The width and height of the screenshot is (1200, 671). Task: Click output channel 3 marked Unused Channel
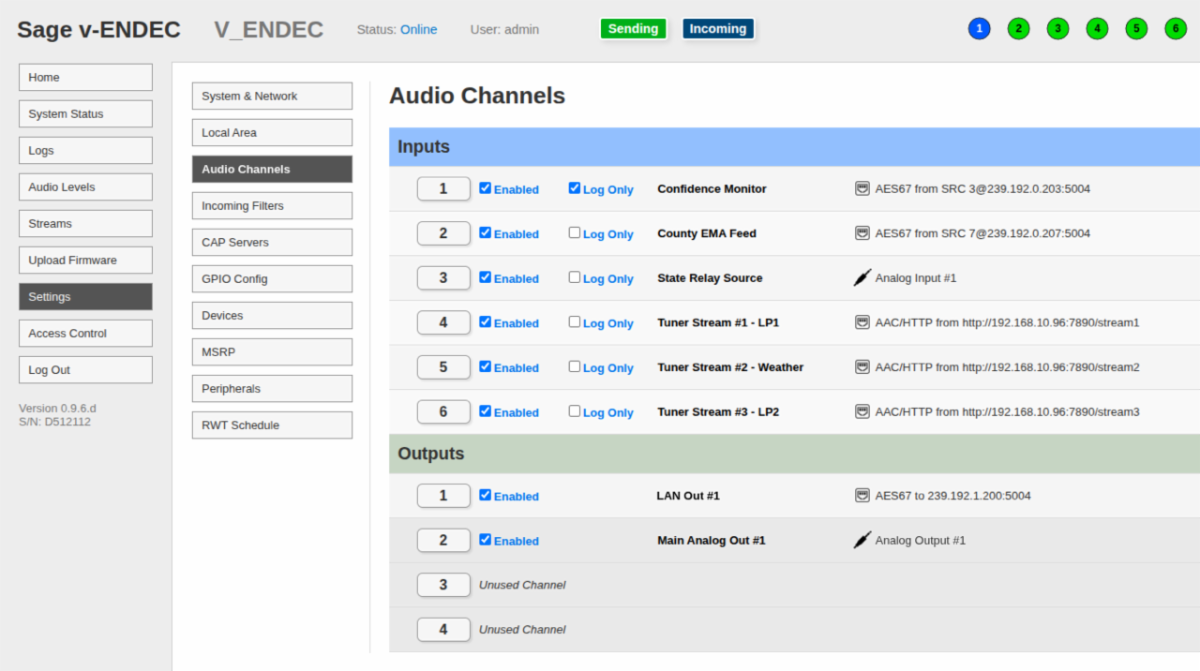[x=443, y=584]
